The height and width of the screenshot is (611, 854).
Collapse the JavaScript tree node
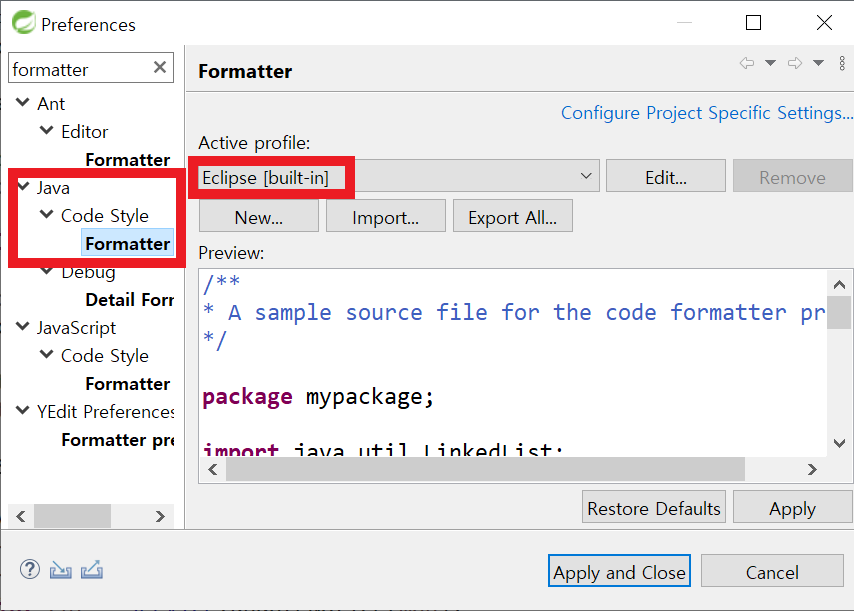(23, 326)
